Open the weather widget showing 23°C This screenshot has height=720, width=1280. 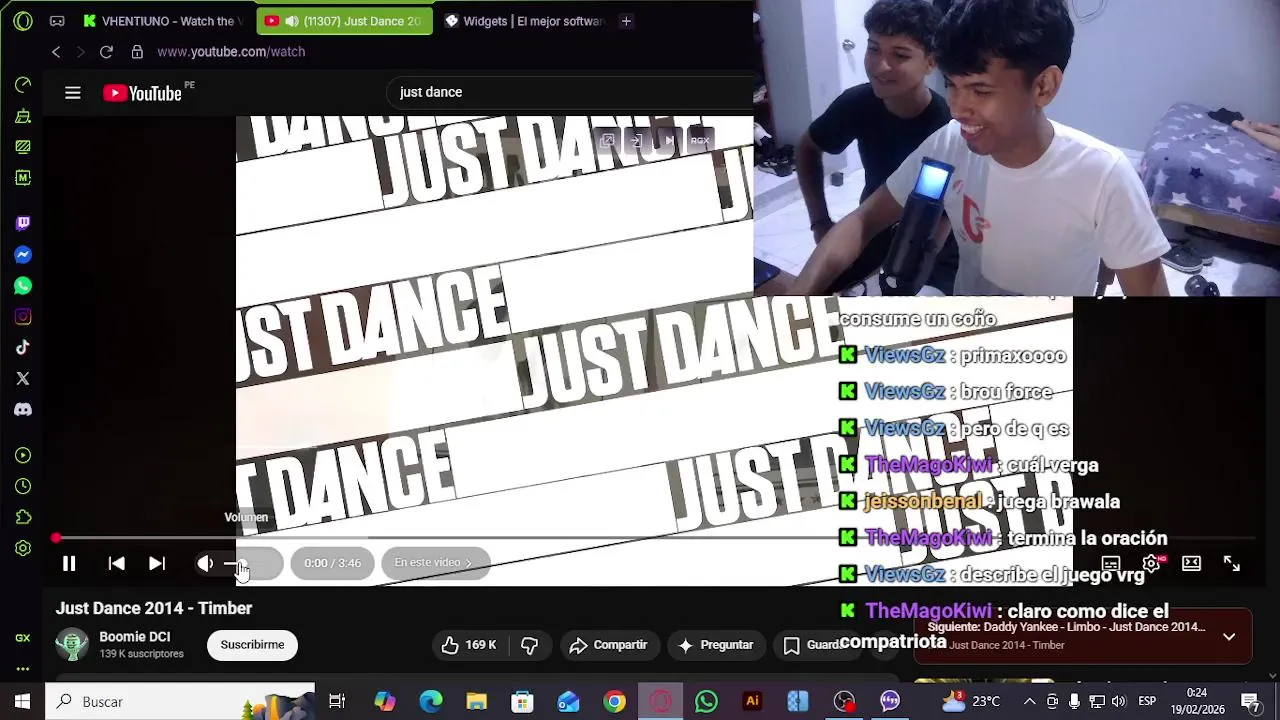coord(972,702)
